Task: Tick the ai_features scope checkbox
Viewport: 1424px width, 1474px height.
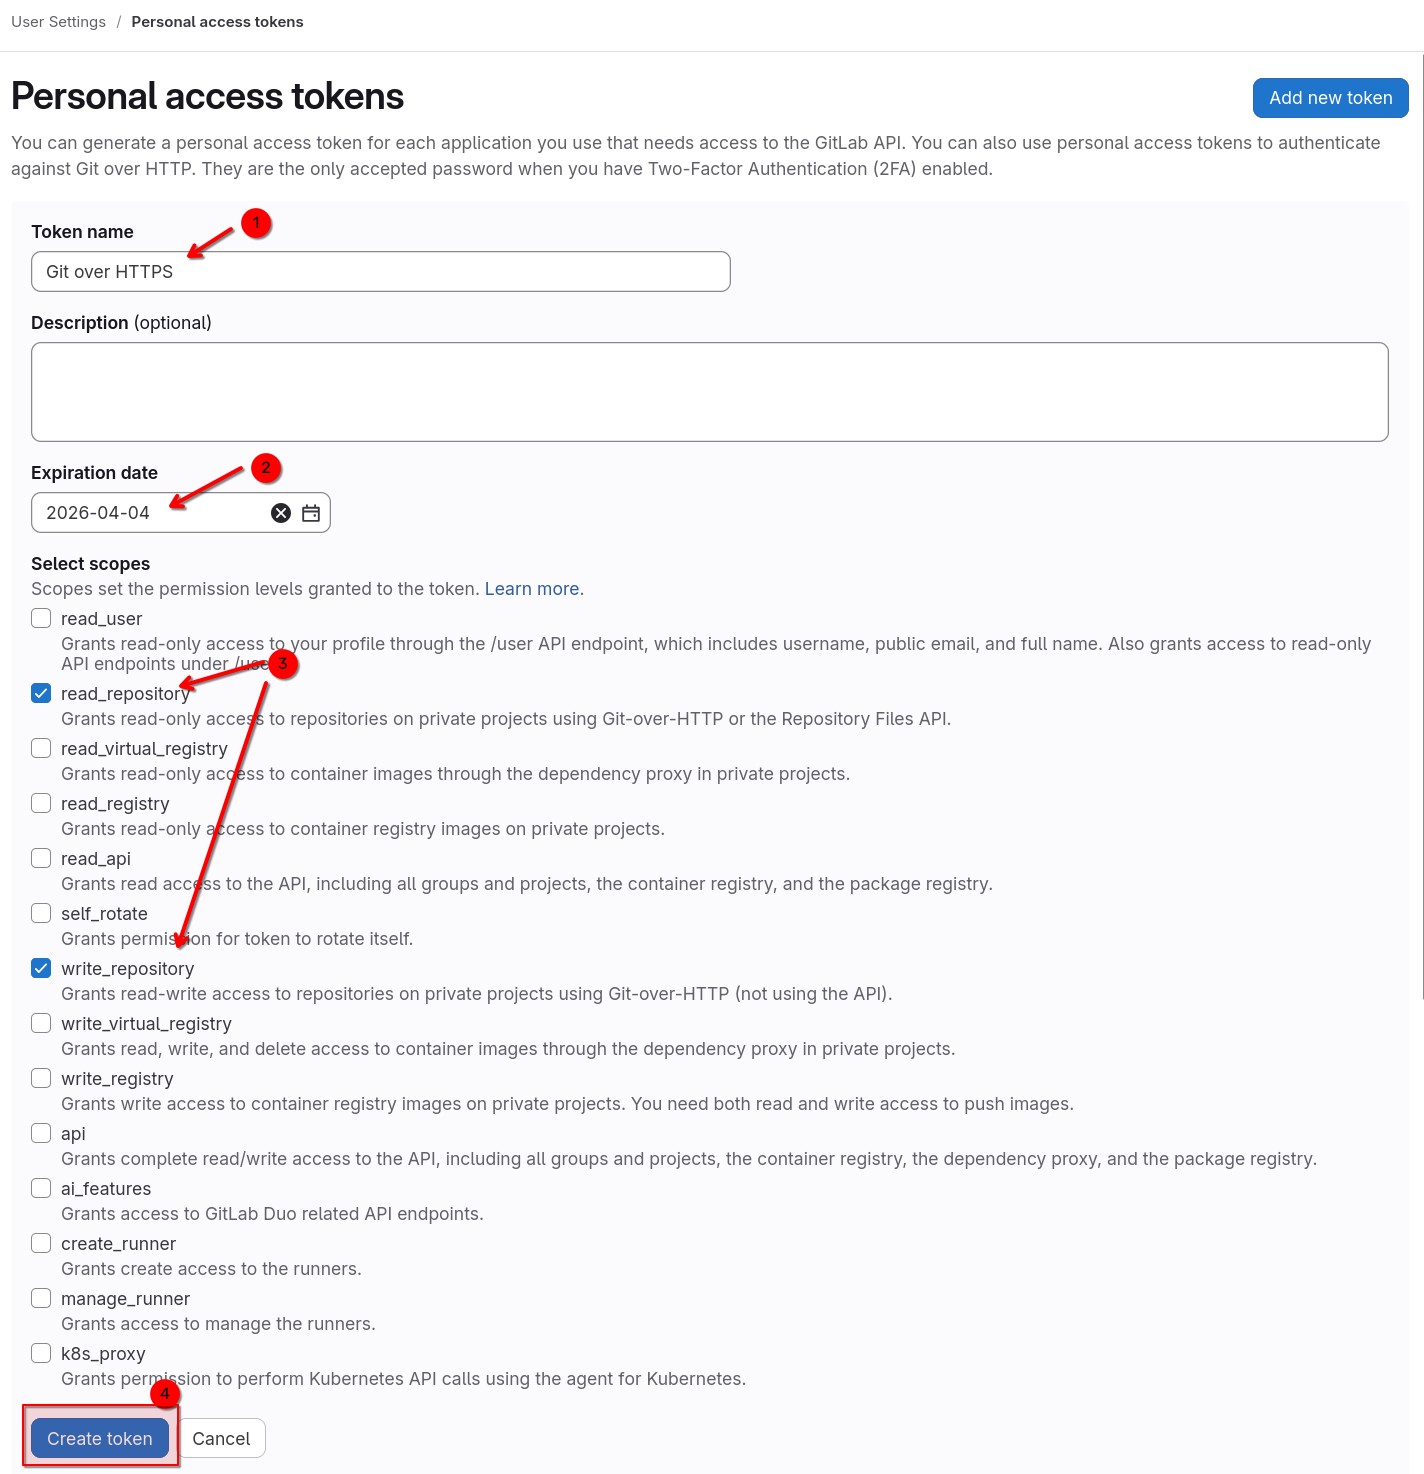Action: click(x=41, y=1188)
